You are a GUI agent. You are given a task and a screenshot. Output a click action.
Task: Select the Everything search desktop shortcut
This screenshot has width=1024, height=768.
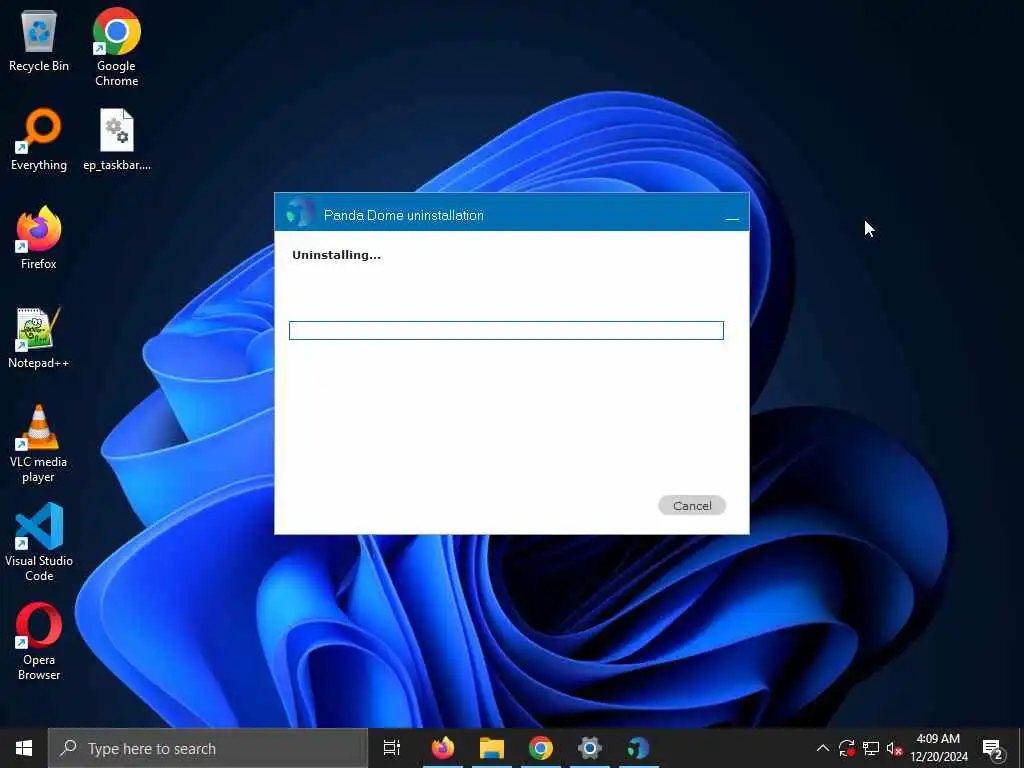(39, 140)
